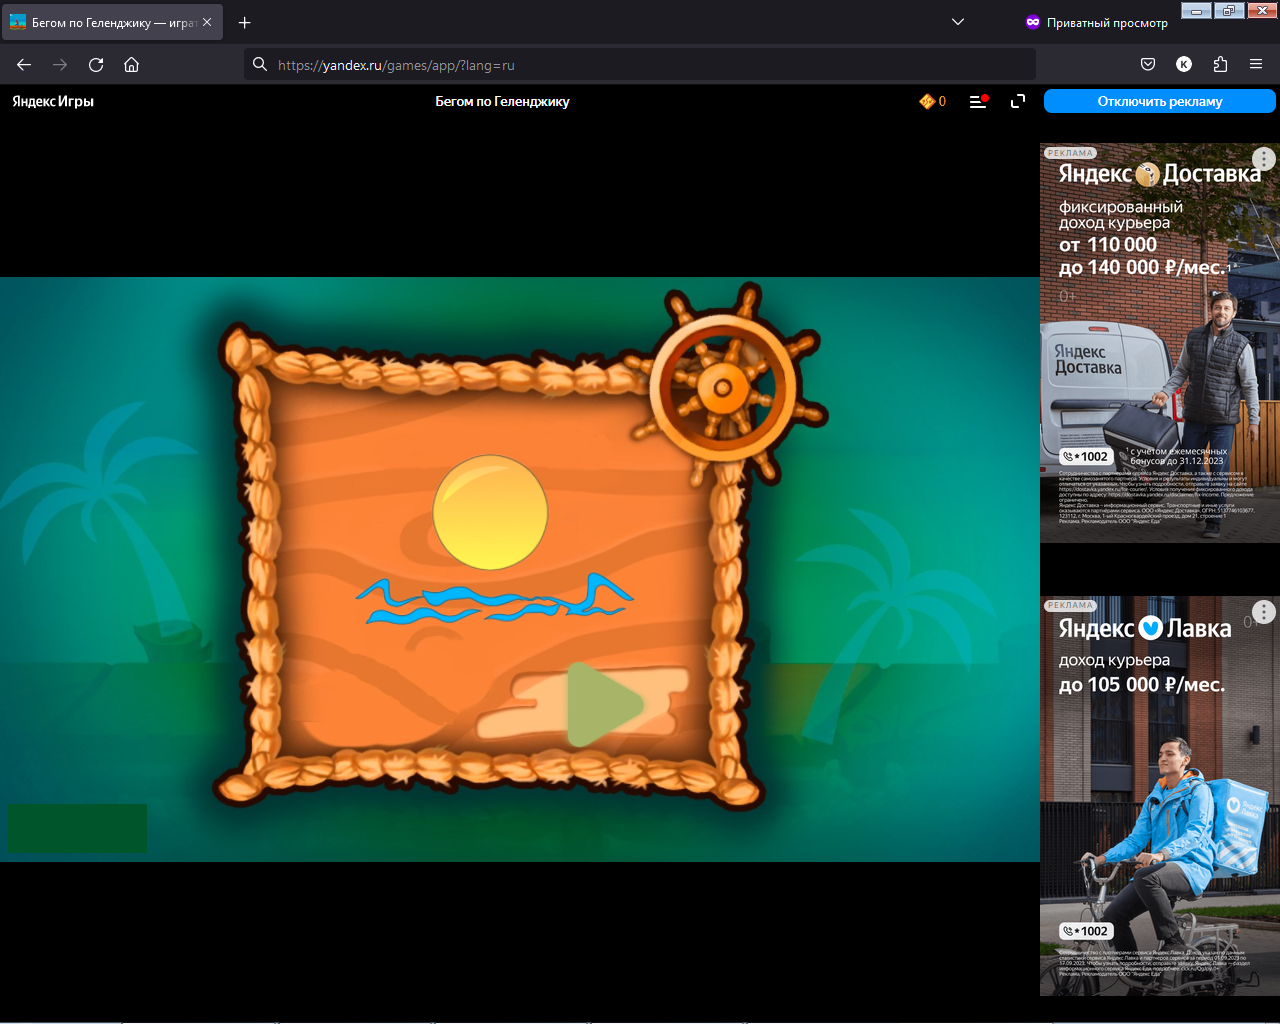Toggle game fullscreen mode

point(1018,101)
